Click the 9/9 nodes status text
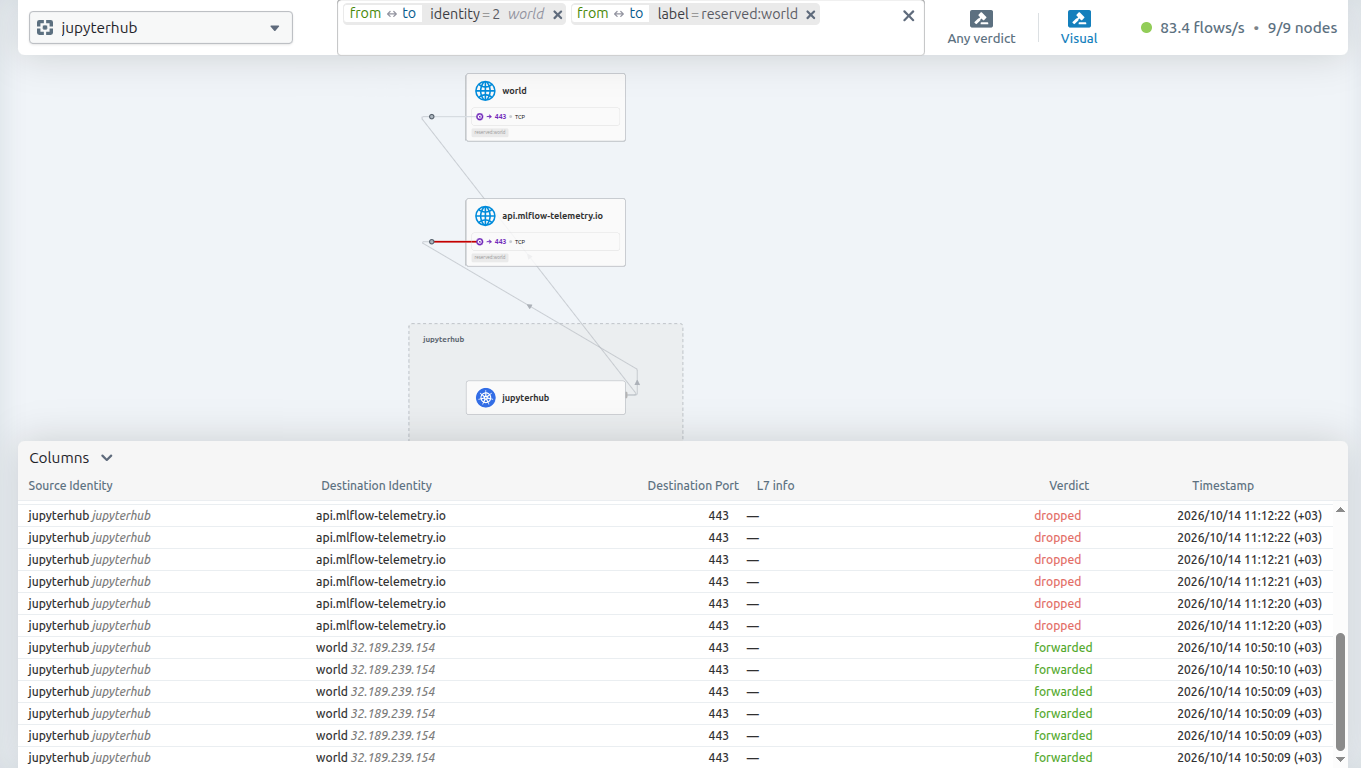The image size is (1361, 768). point(1302,28)
